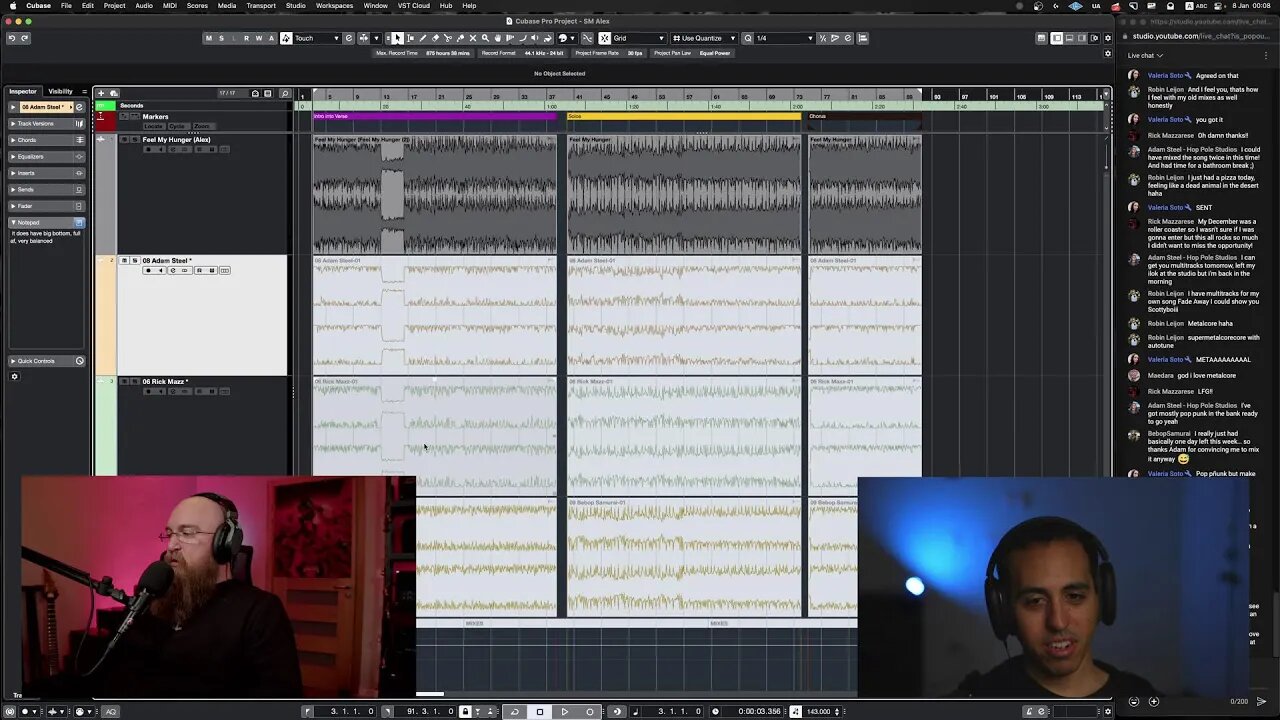Open the File menu
The image size is (1280, 720).
(66, 5)
